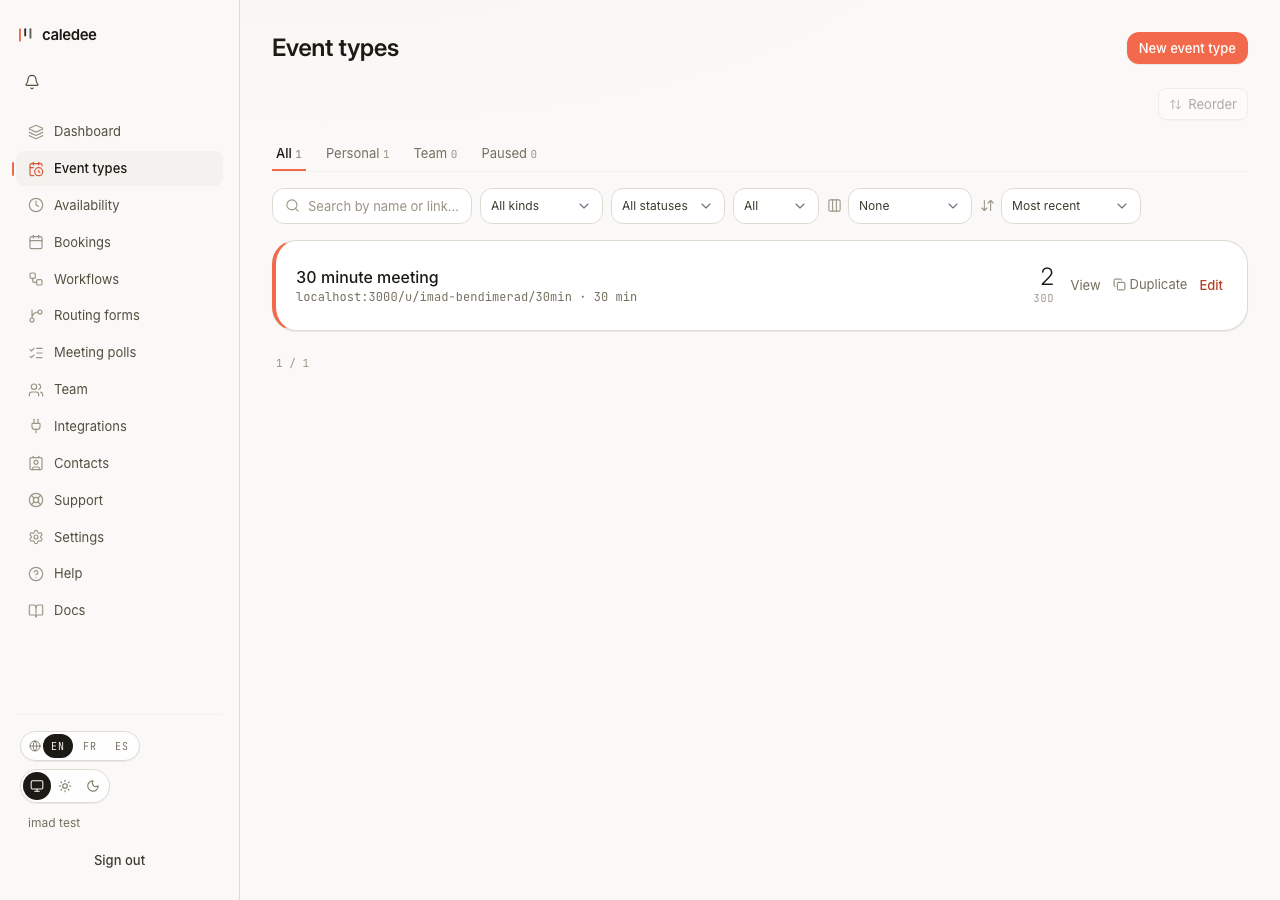Open Availability in sidebar

119,205
